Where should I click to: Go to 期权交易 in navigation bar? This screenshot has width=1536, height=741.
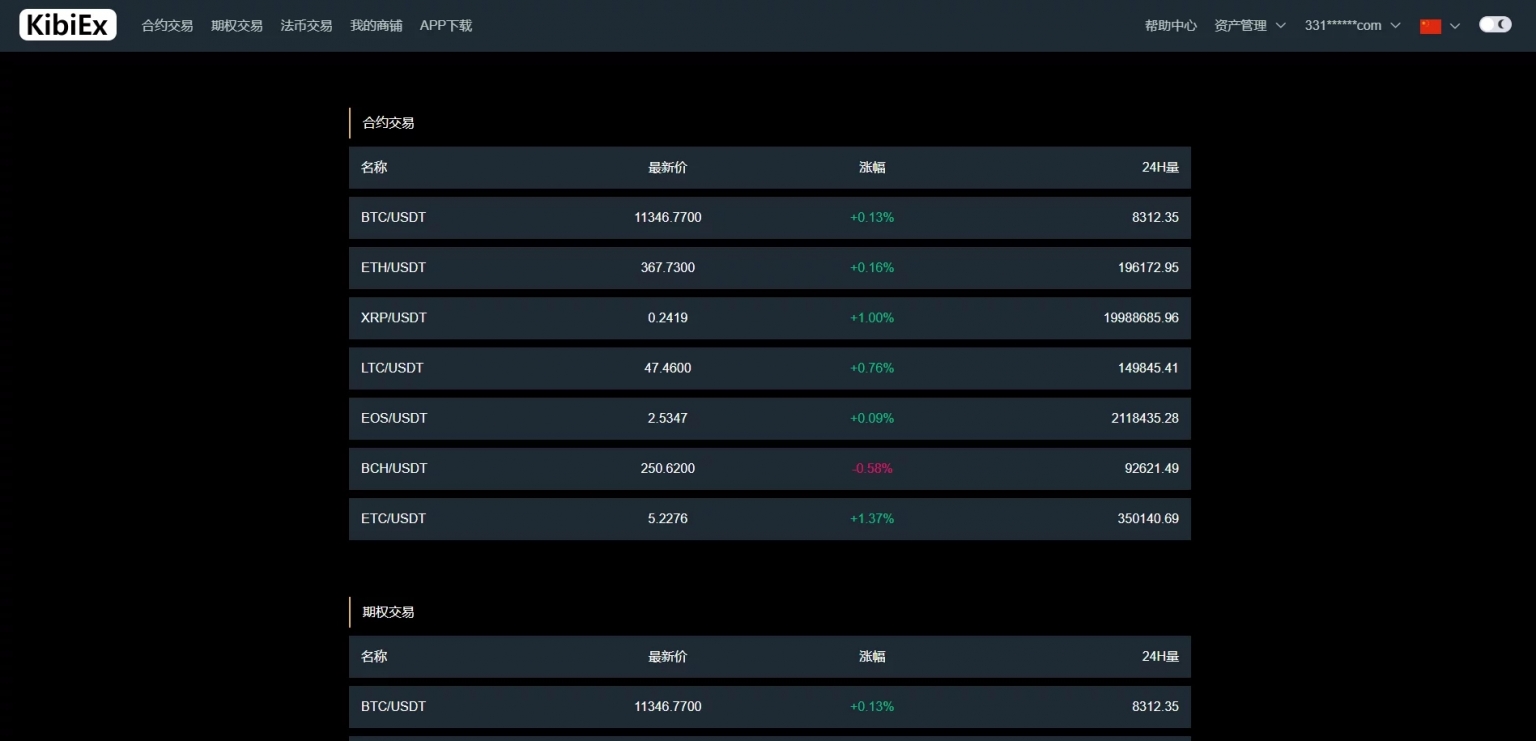pyautogui.click(x=237, y=26)
